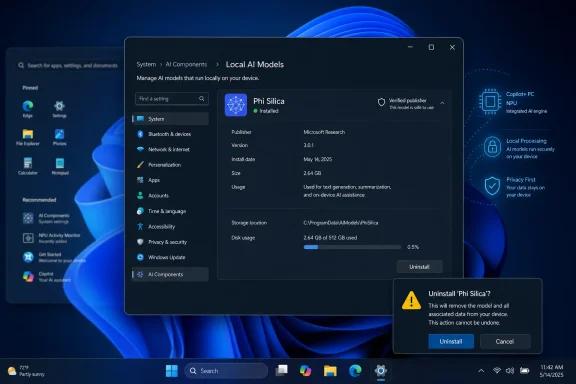The image size is (576, 384).
Task: Open Personalization settings
Action: (170, 165)
